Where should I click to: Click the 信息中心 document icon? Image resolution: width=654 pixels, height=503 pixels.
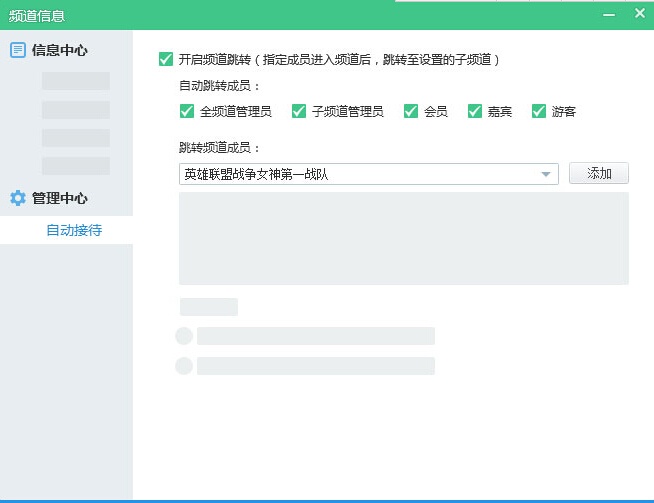(x=18, y=50)
